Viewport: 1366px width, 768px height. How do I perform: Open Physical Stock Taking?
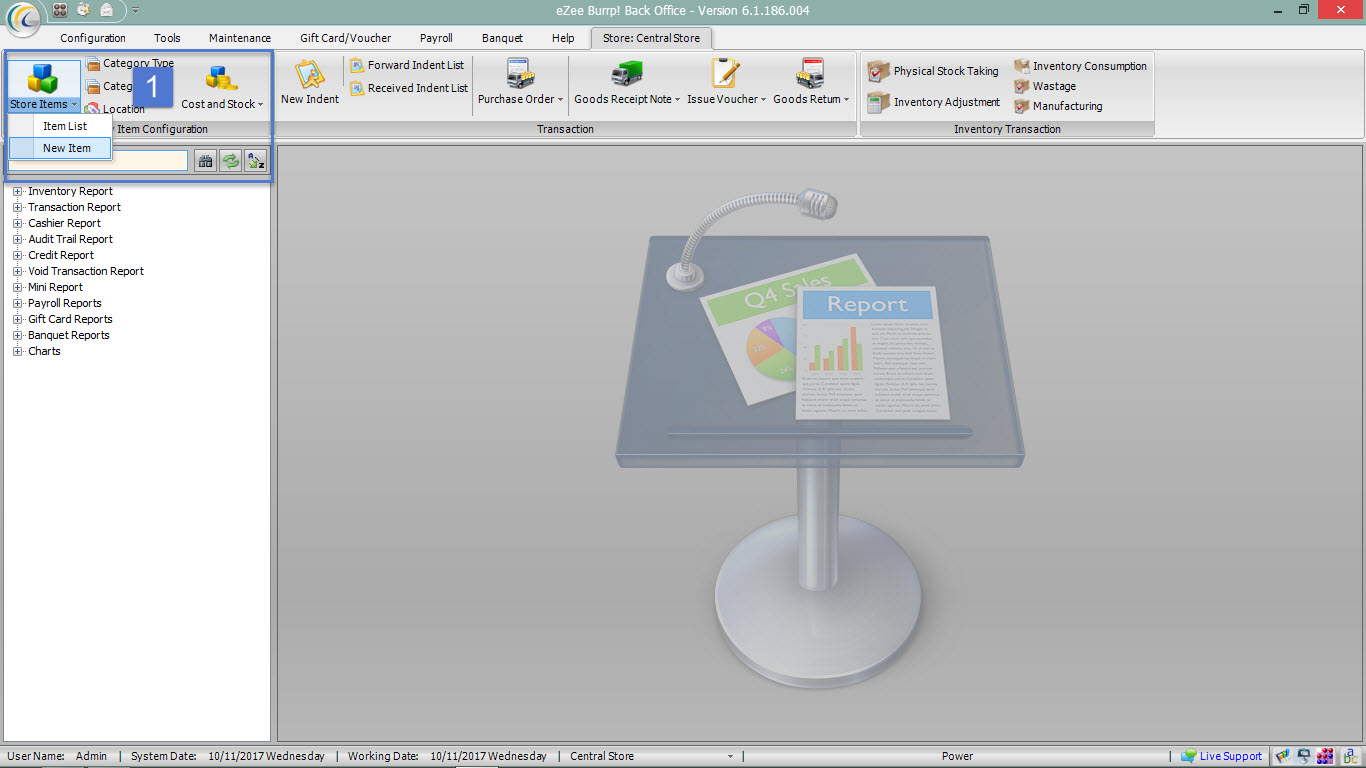[933, 71]
